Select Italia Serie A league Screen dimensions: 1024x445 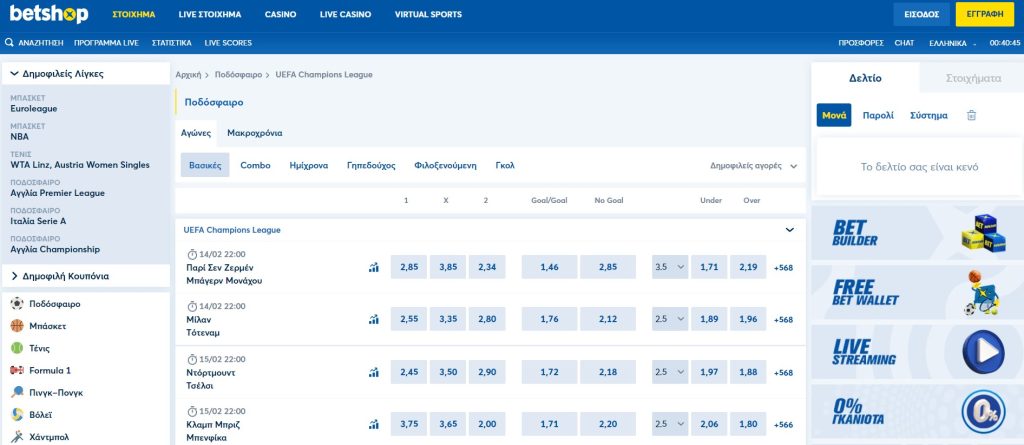click(x=38, y=221)
